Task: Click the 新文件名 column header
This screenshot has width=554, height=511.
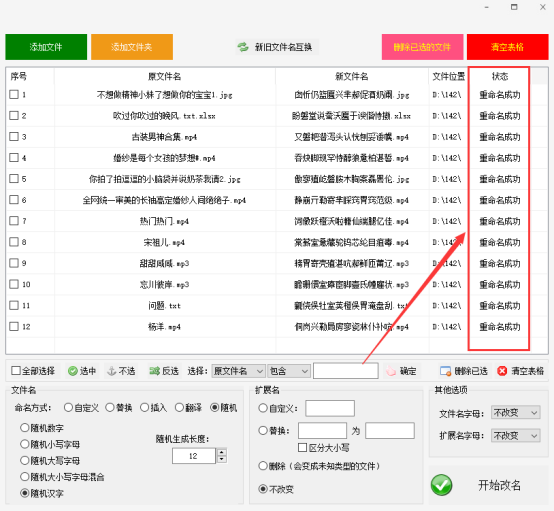Action: [x=352, y=76]
